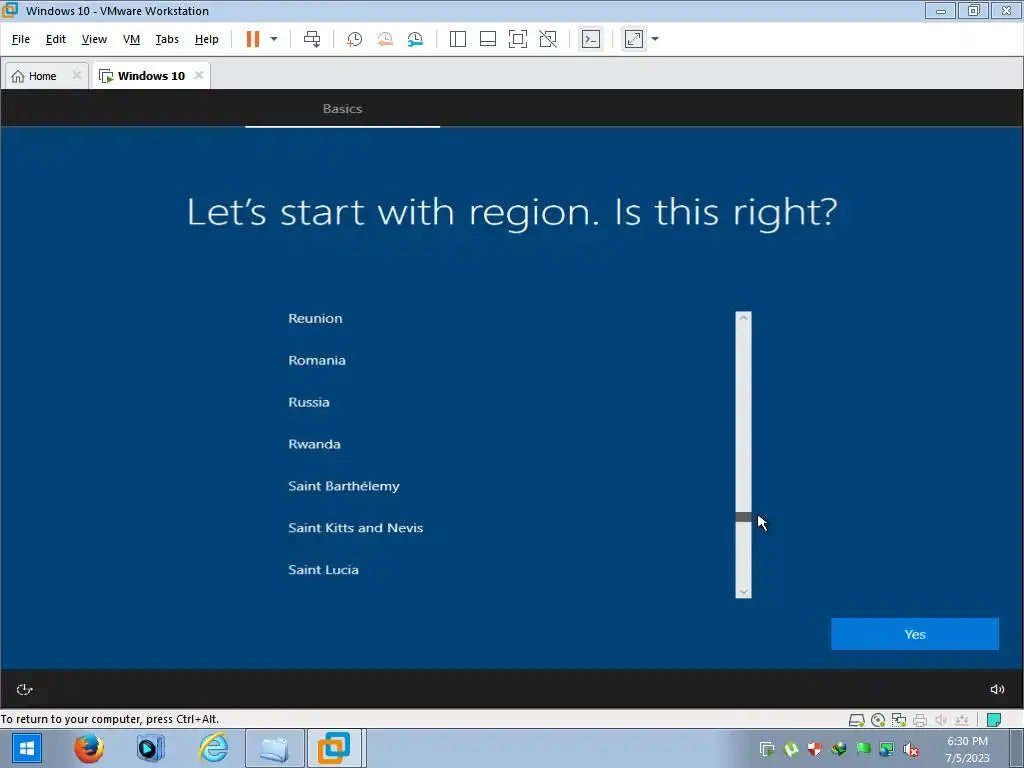Open the Windows Start button

point(26,748)
